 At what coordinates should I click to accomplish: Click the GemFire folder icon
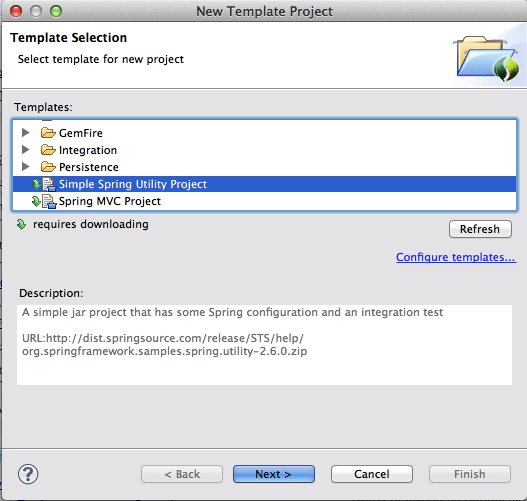coord(48,133)
